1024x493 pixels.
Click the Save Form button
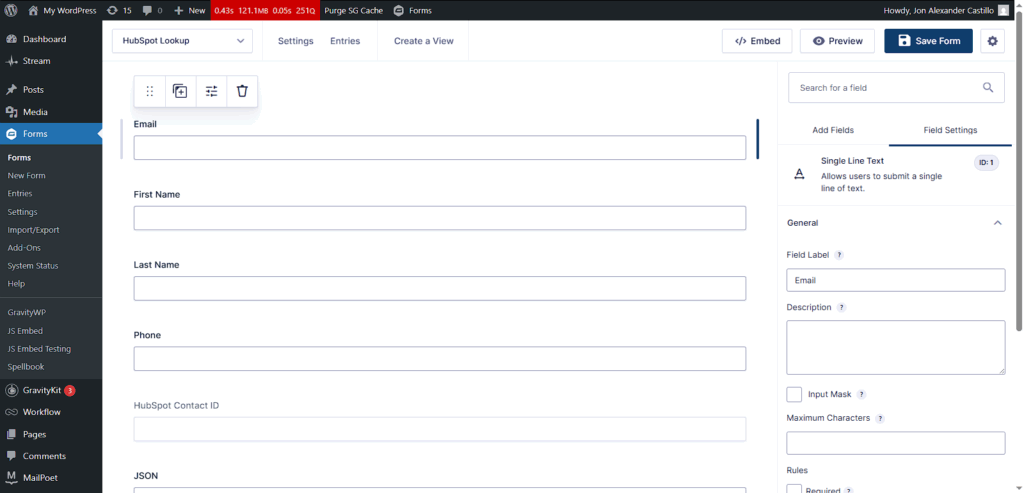click(x=928, y=41)
